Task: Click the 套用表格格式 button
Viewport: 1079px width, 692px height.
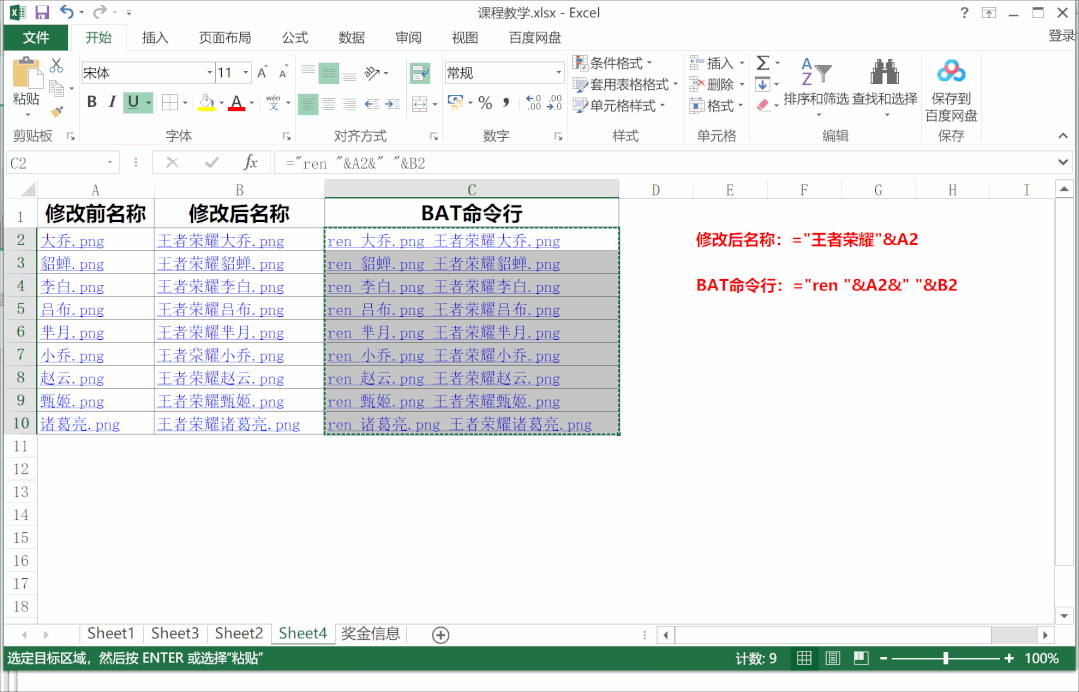Action: coord(620,84)
